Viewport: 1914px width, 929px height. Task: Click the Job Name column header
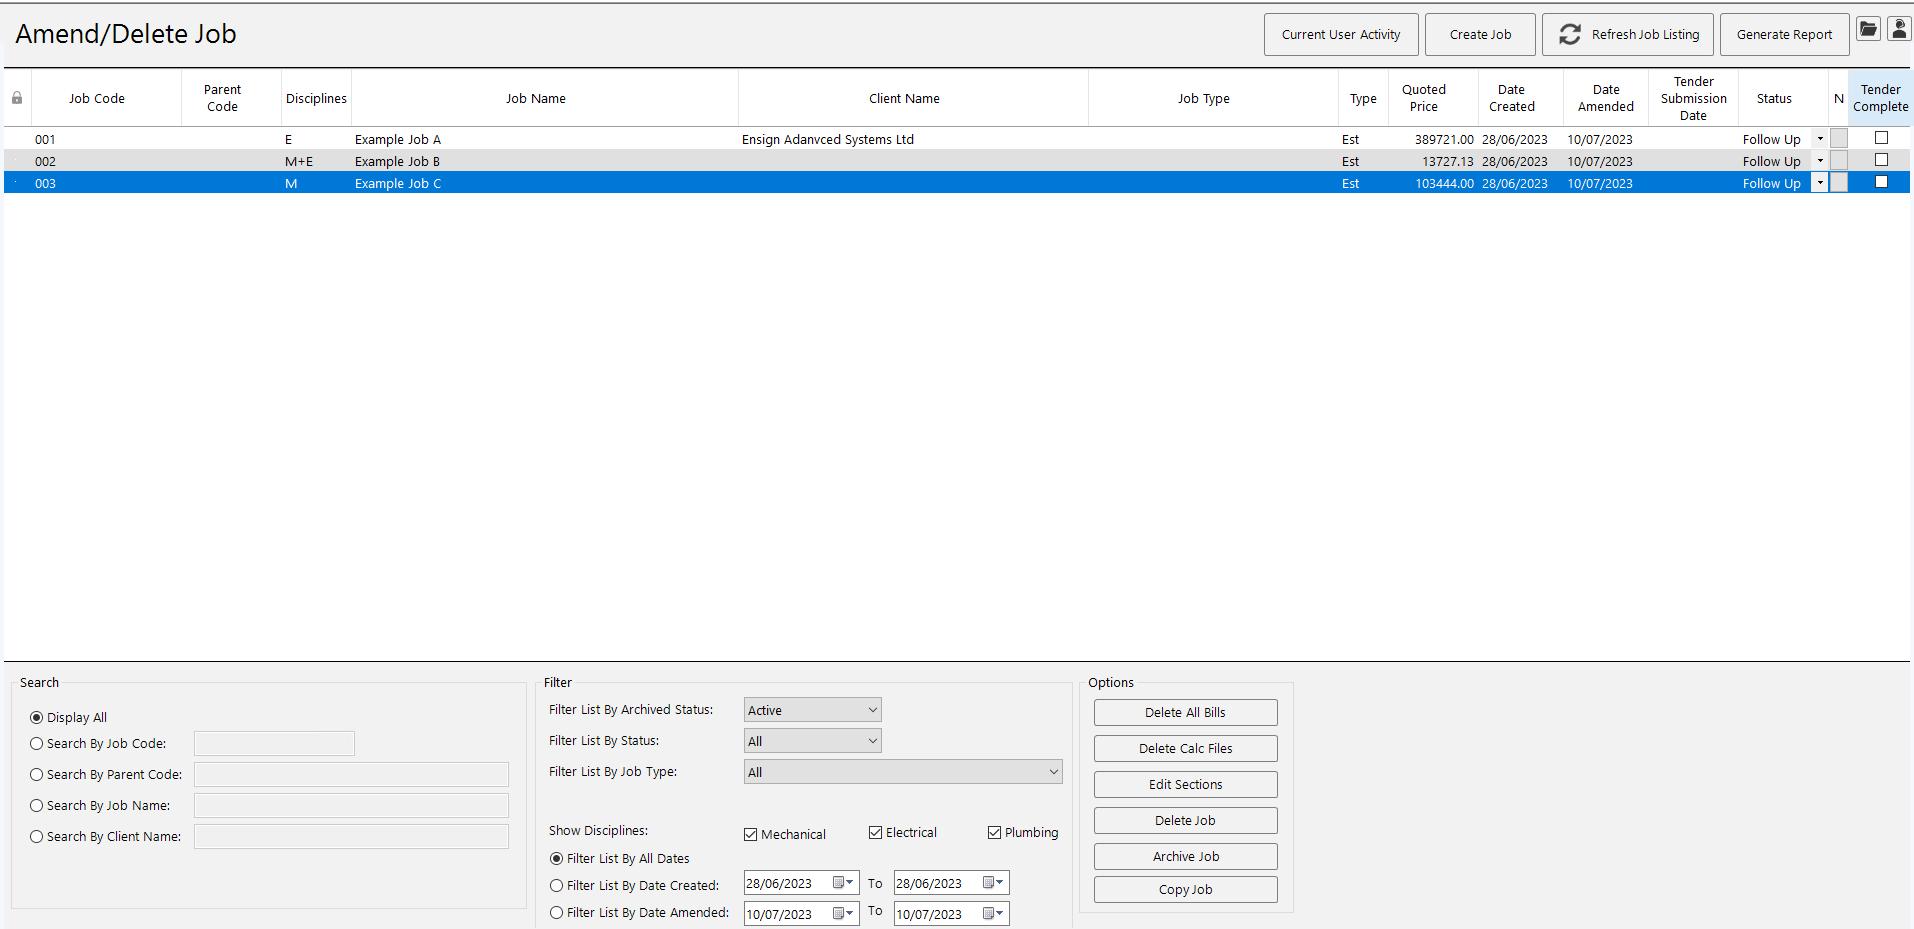point(536,97)
